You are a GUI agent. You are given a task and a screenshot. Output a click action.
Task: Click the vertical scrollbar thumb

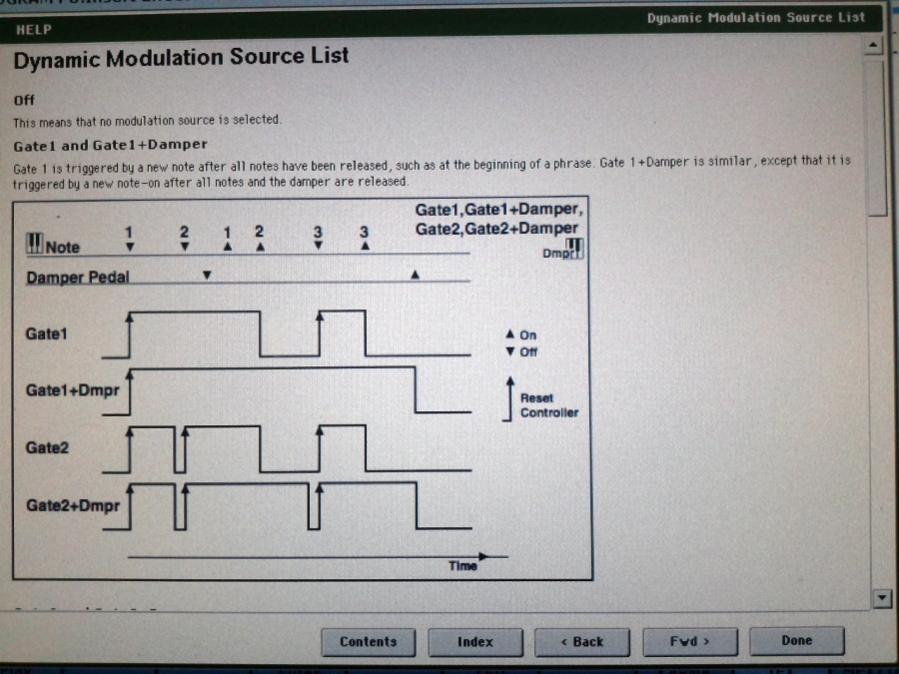pos(877,136)
